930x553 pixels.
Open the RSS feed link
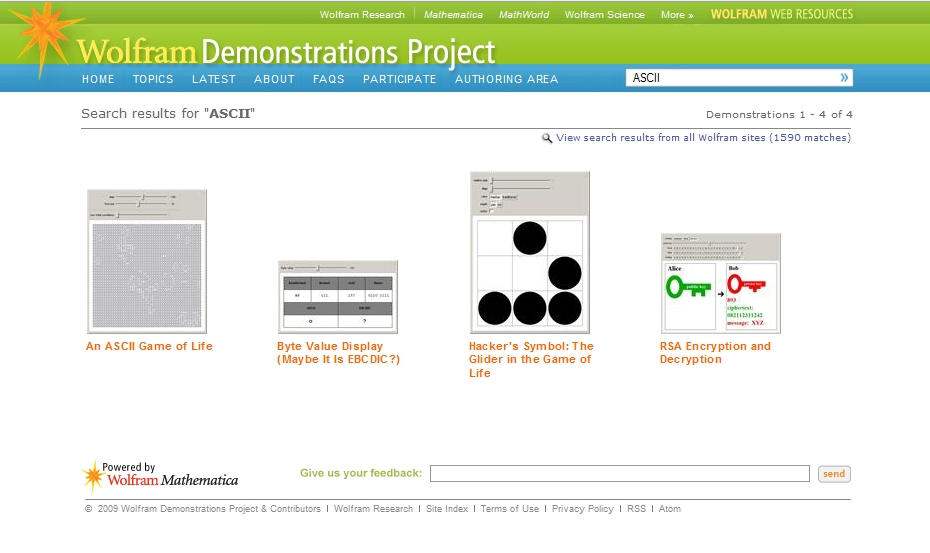click(x=636, y=509)
